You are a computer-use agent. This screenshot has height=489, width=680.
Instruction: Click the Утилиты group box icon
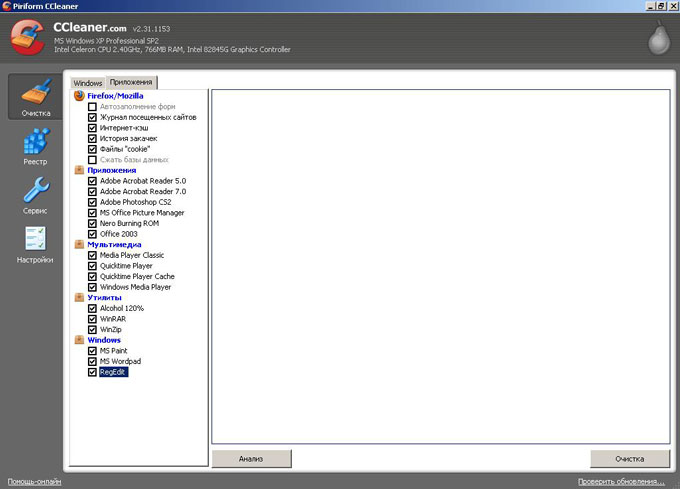click(79, 297)
